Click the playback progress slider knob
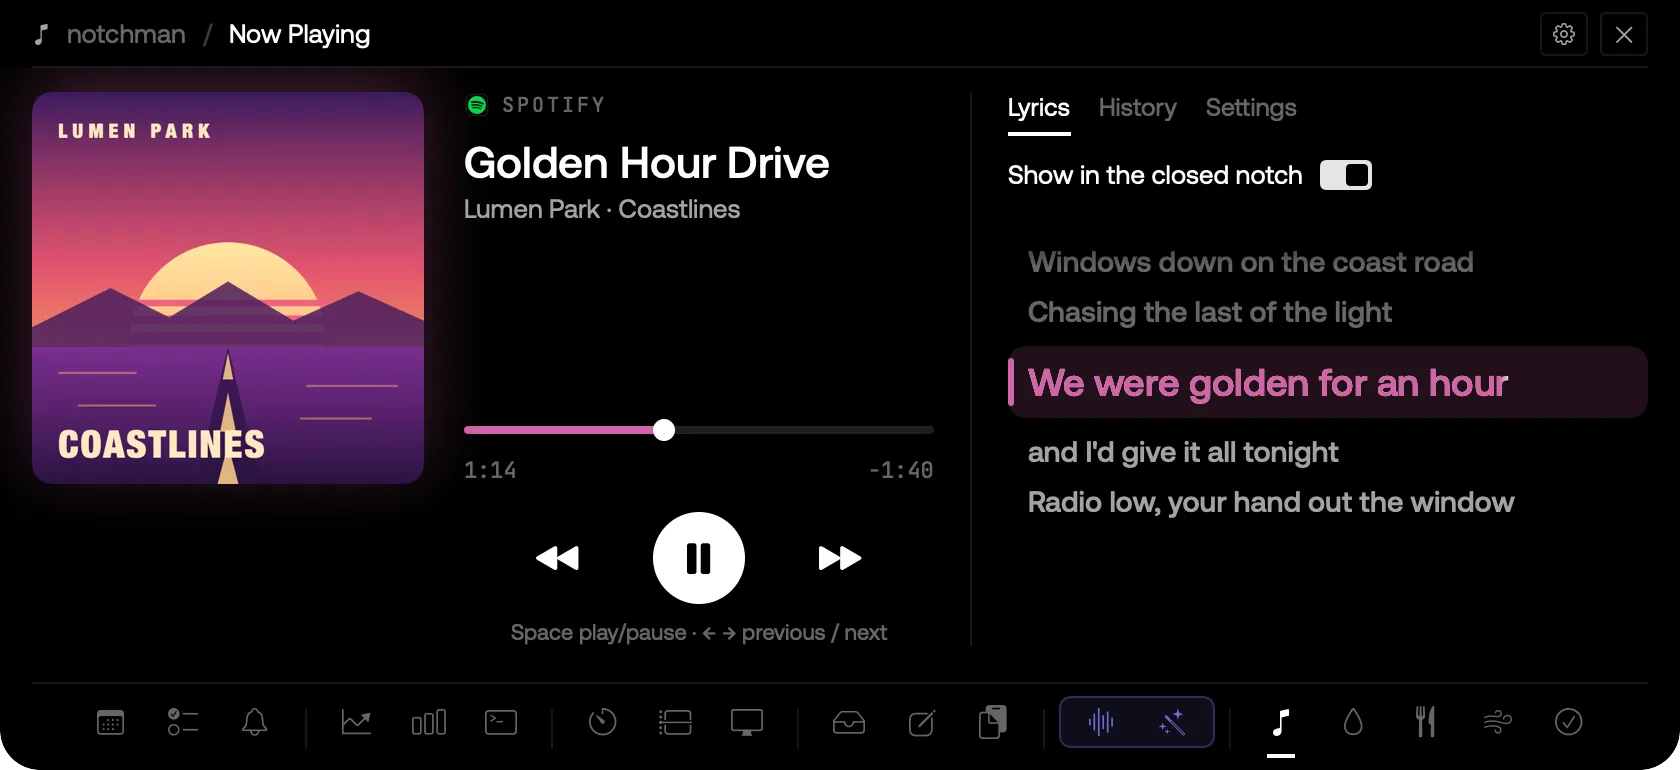Screen dimensions: 1680x770 pyautogui.click(x=664, y=430)
